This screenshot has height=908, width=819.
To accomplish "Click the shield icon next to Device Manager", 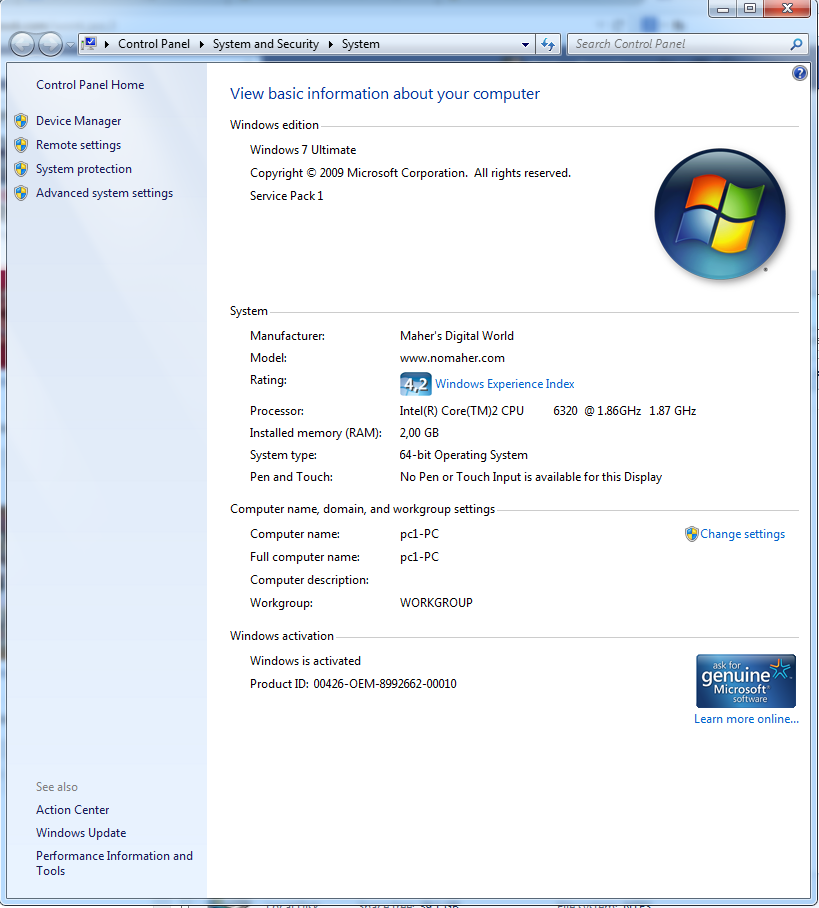I will (21, 120).
